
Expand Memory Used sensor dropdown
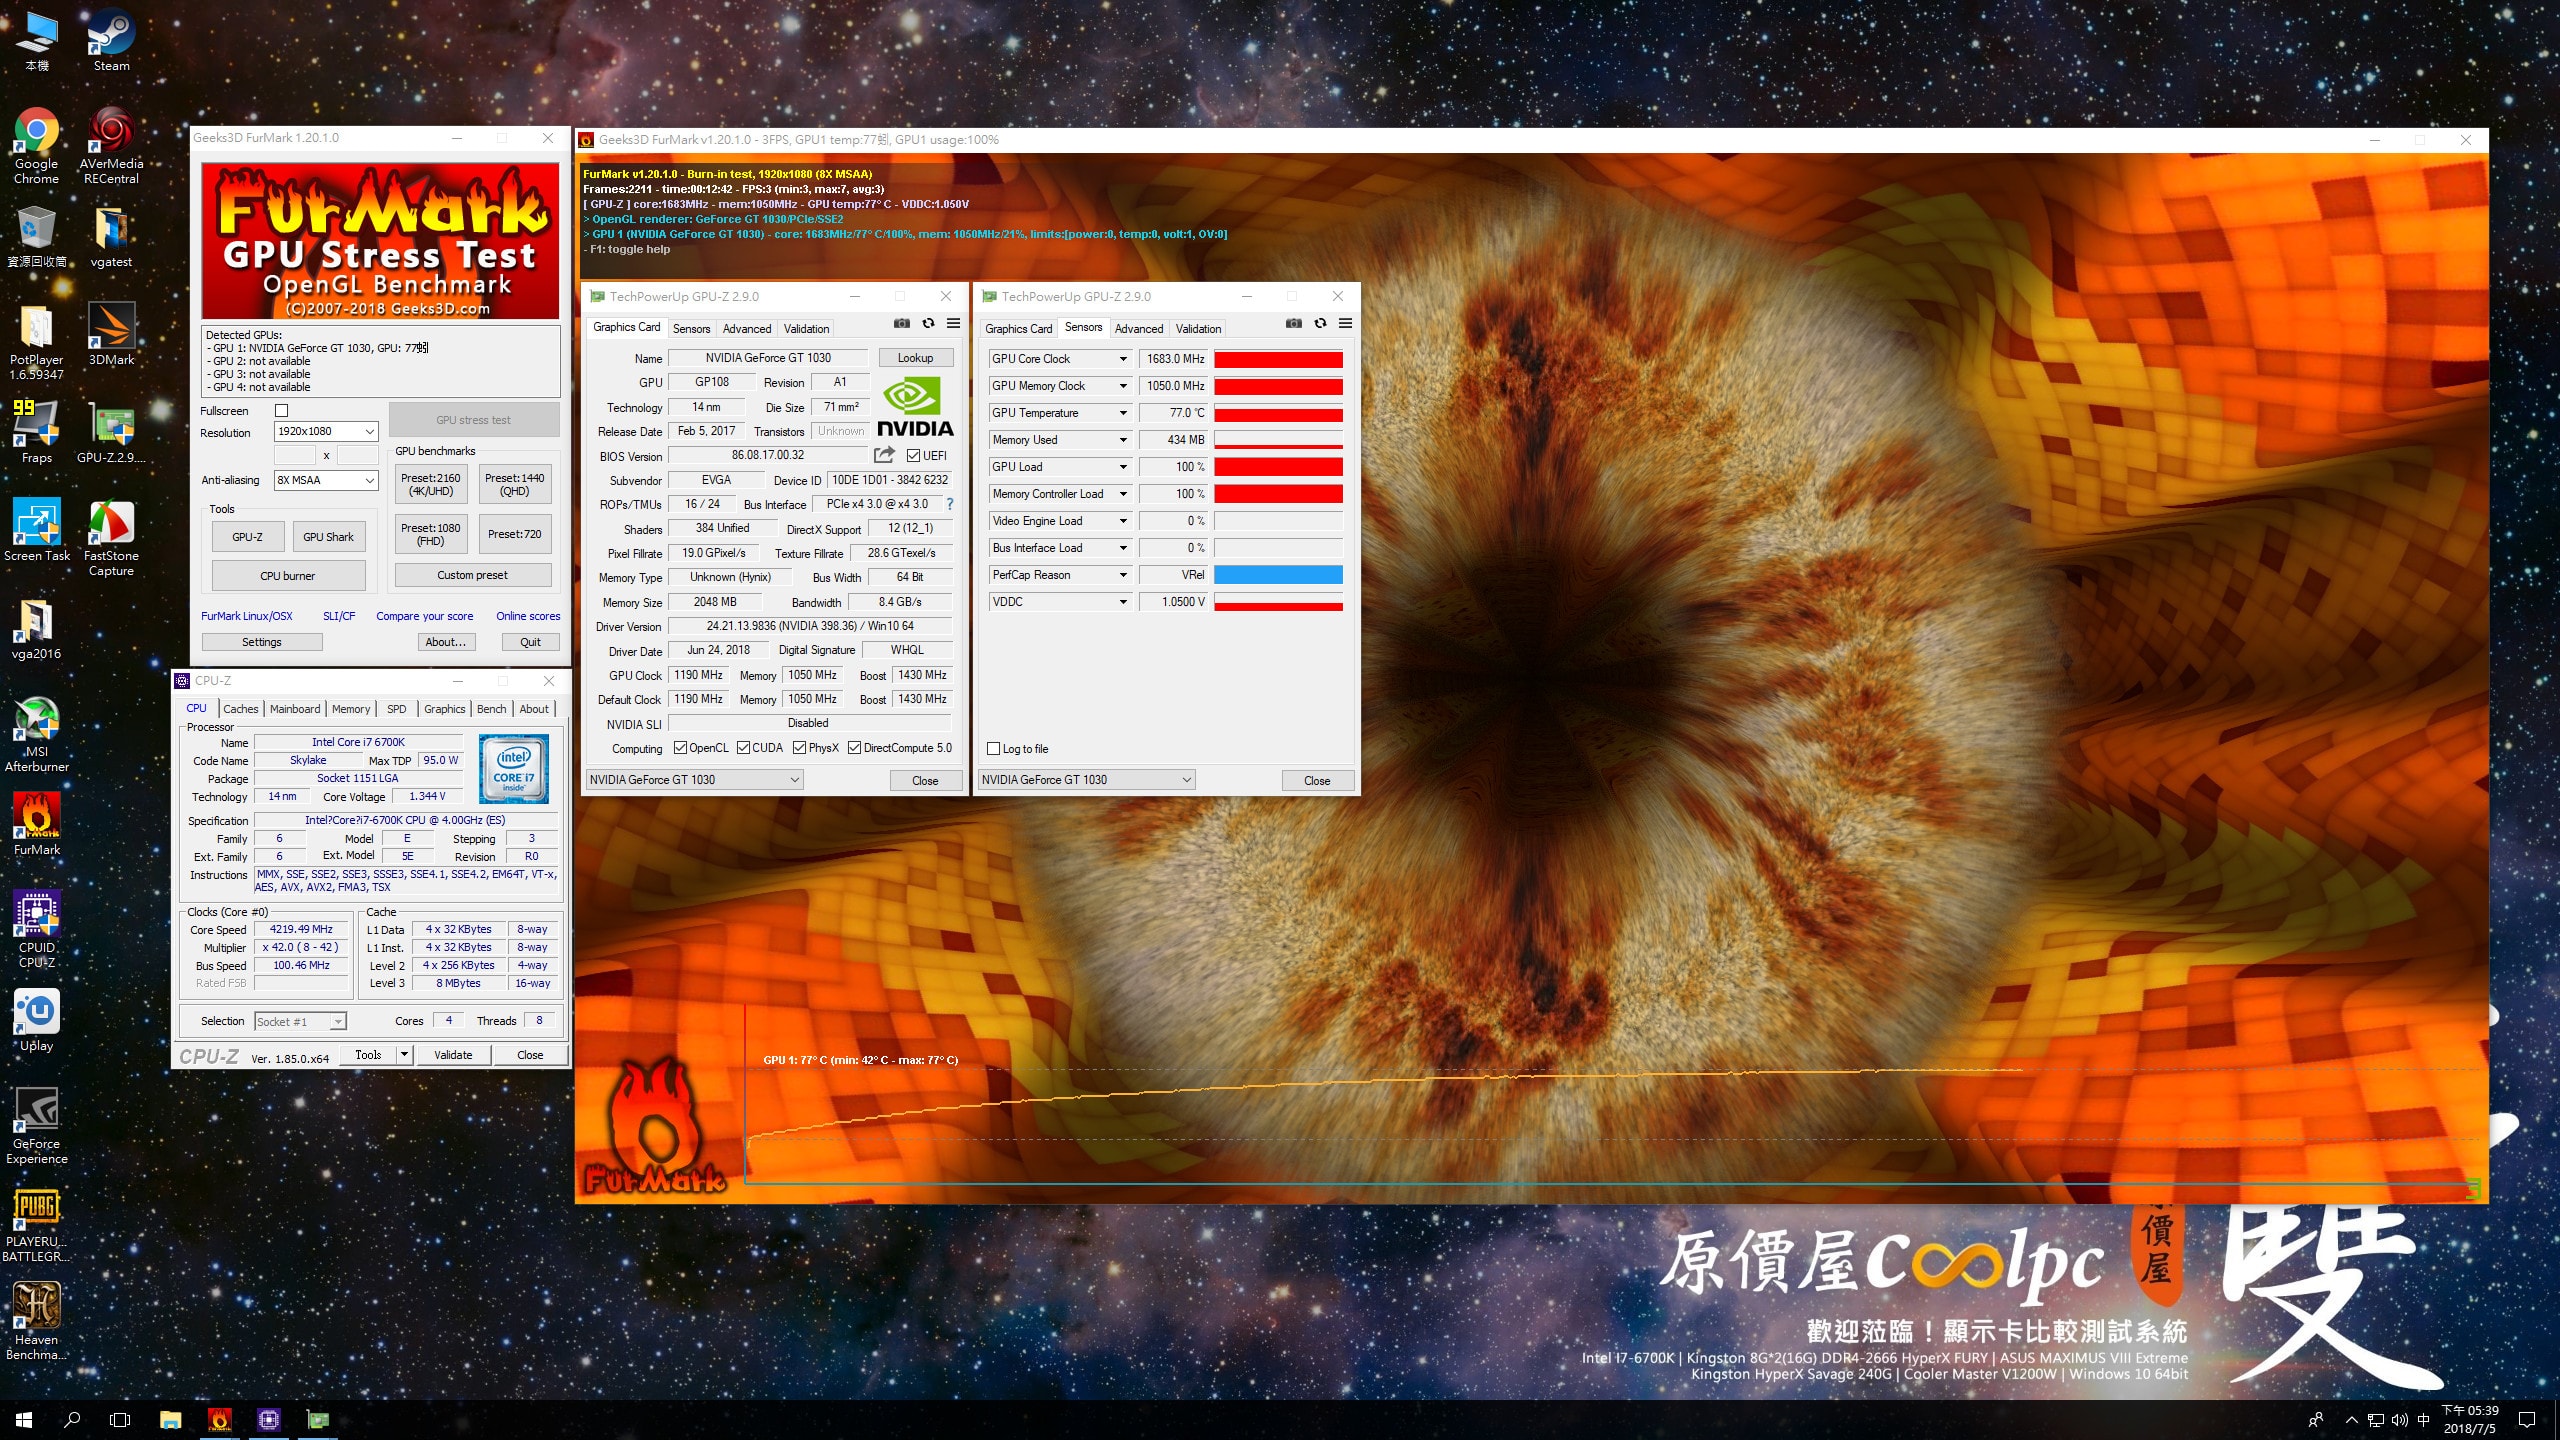tap(1123, 440)
